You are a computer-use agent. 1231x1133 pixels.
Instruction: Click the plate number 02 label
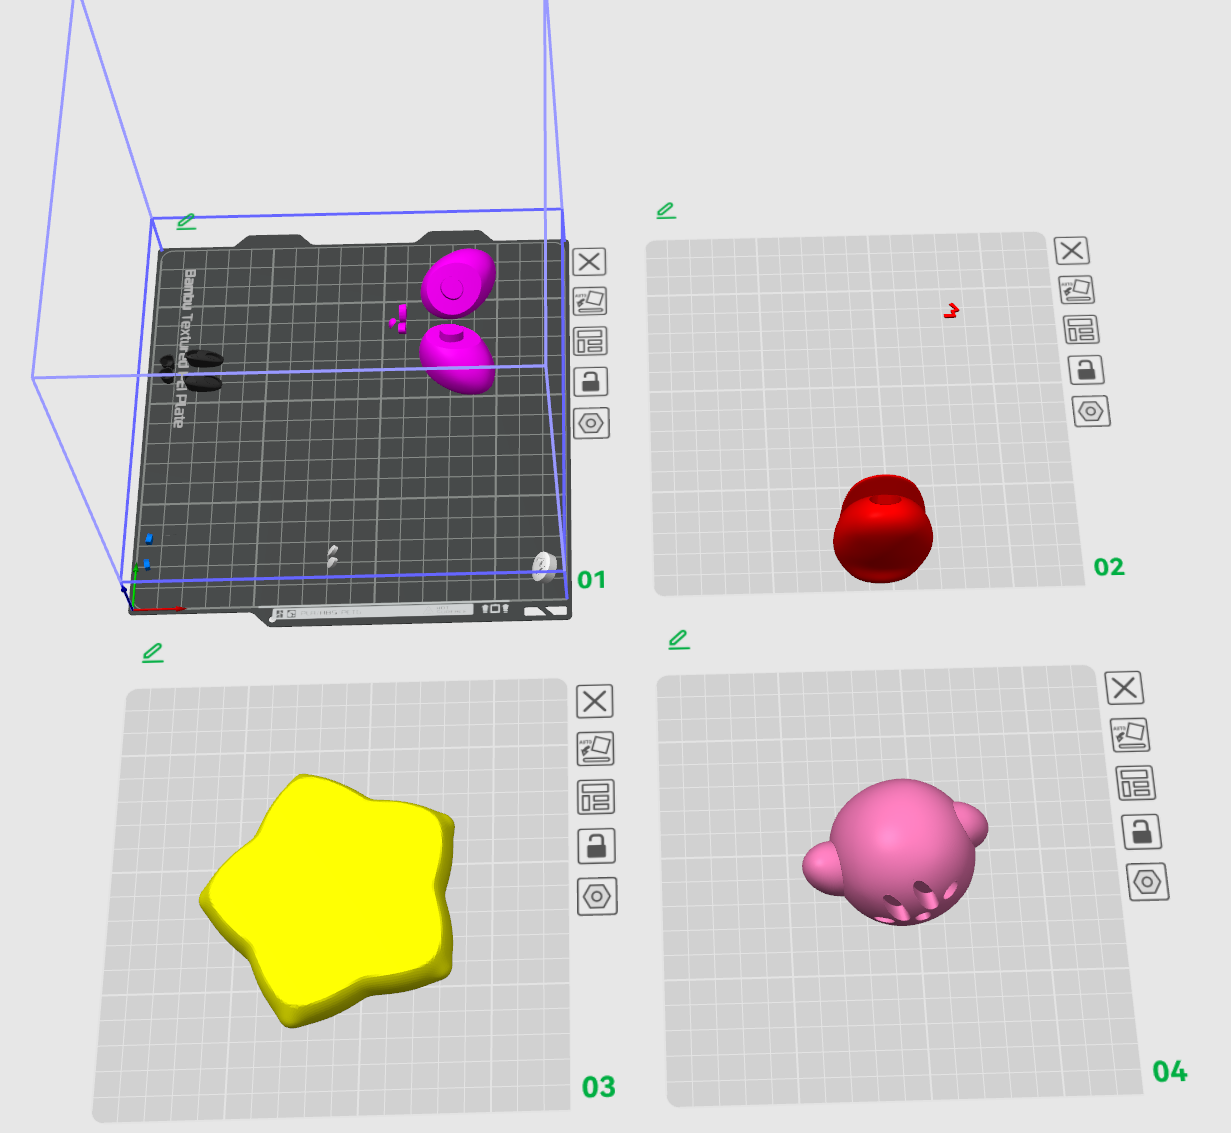[x=1109, y=567]
